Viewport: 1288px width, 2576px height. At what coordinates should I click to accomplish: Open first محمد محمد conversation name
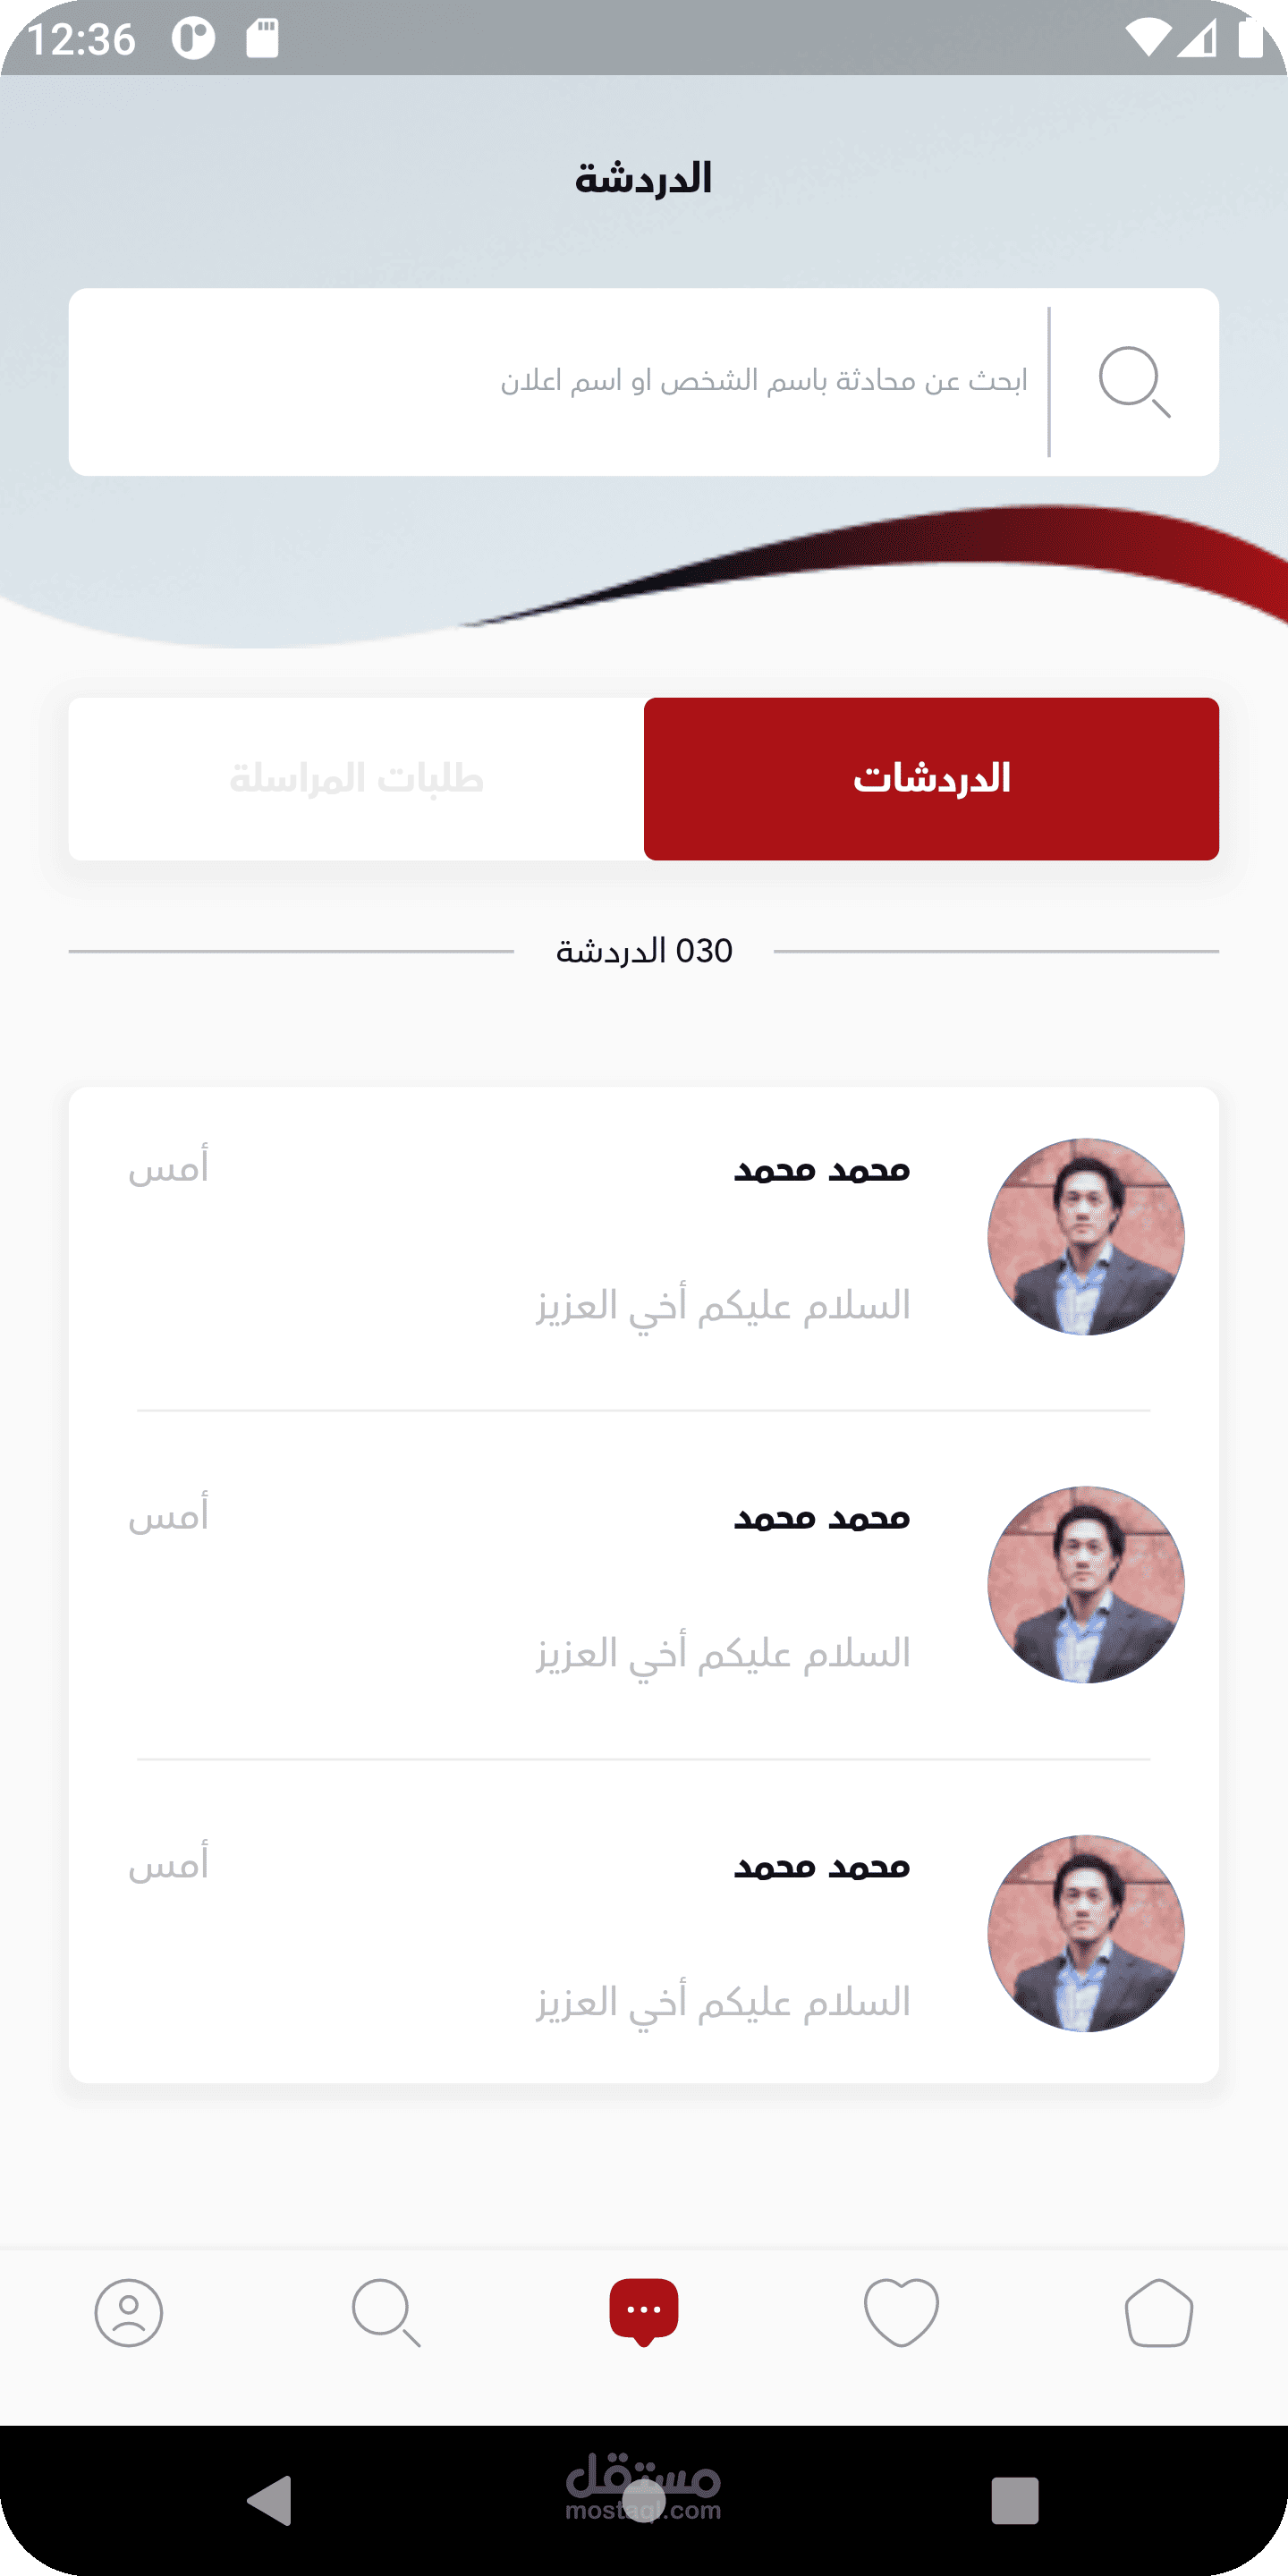[x=822, y=1169]
